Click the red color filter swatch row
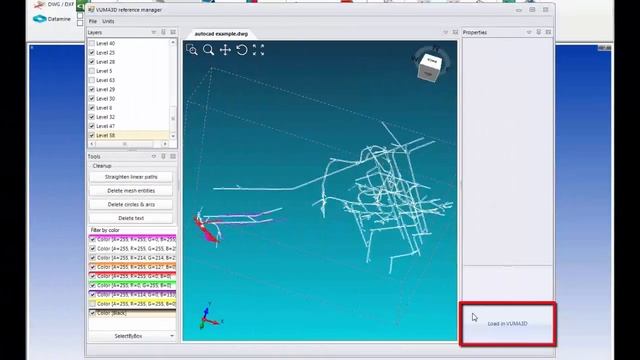 (x=132, y=276)
